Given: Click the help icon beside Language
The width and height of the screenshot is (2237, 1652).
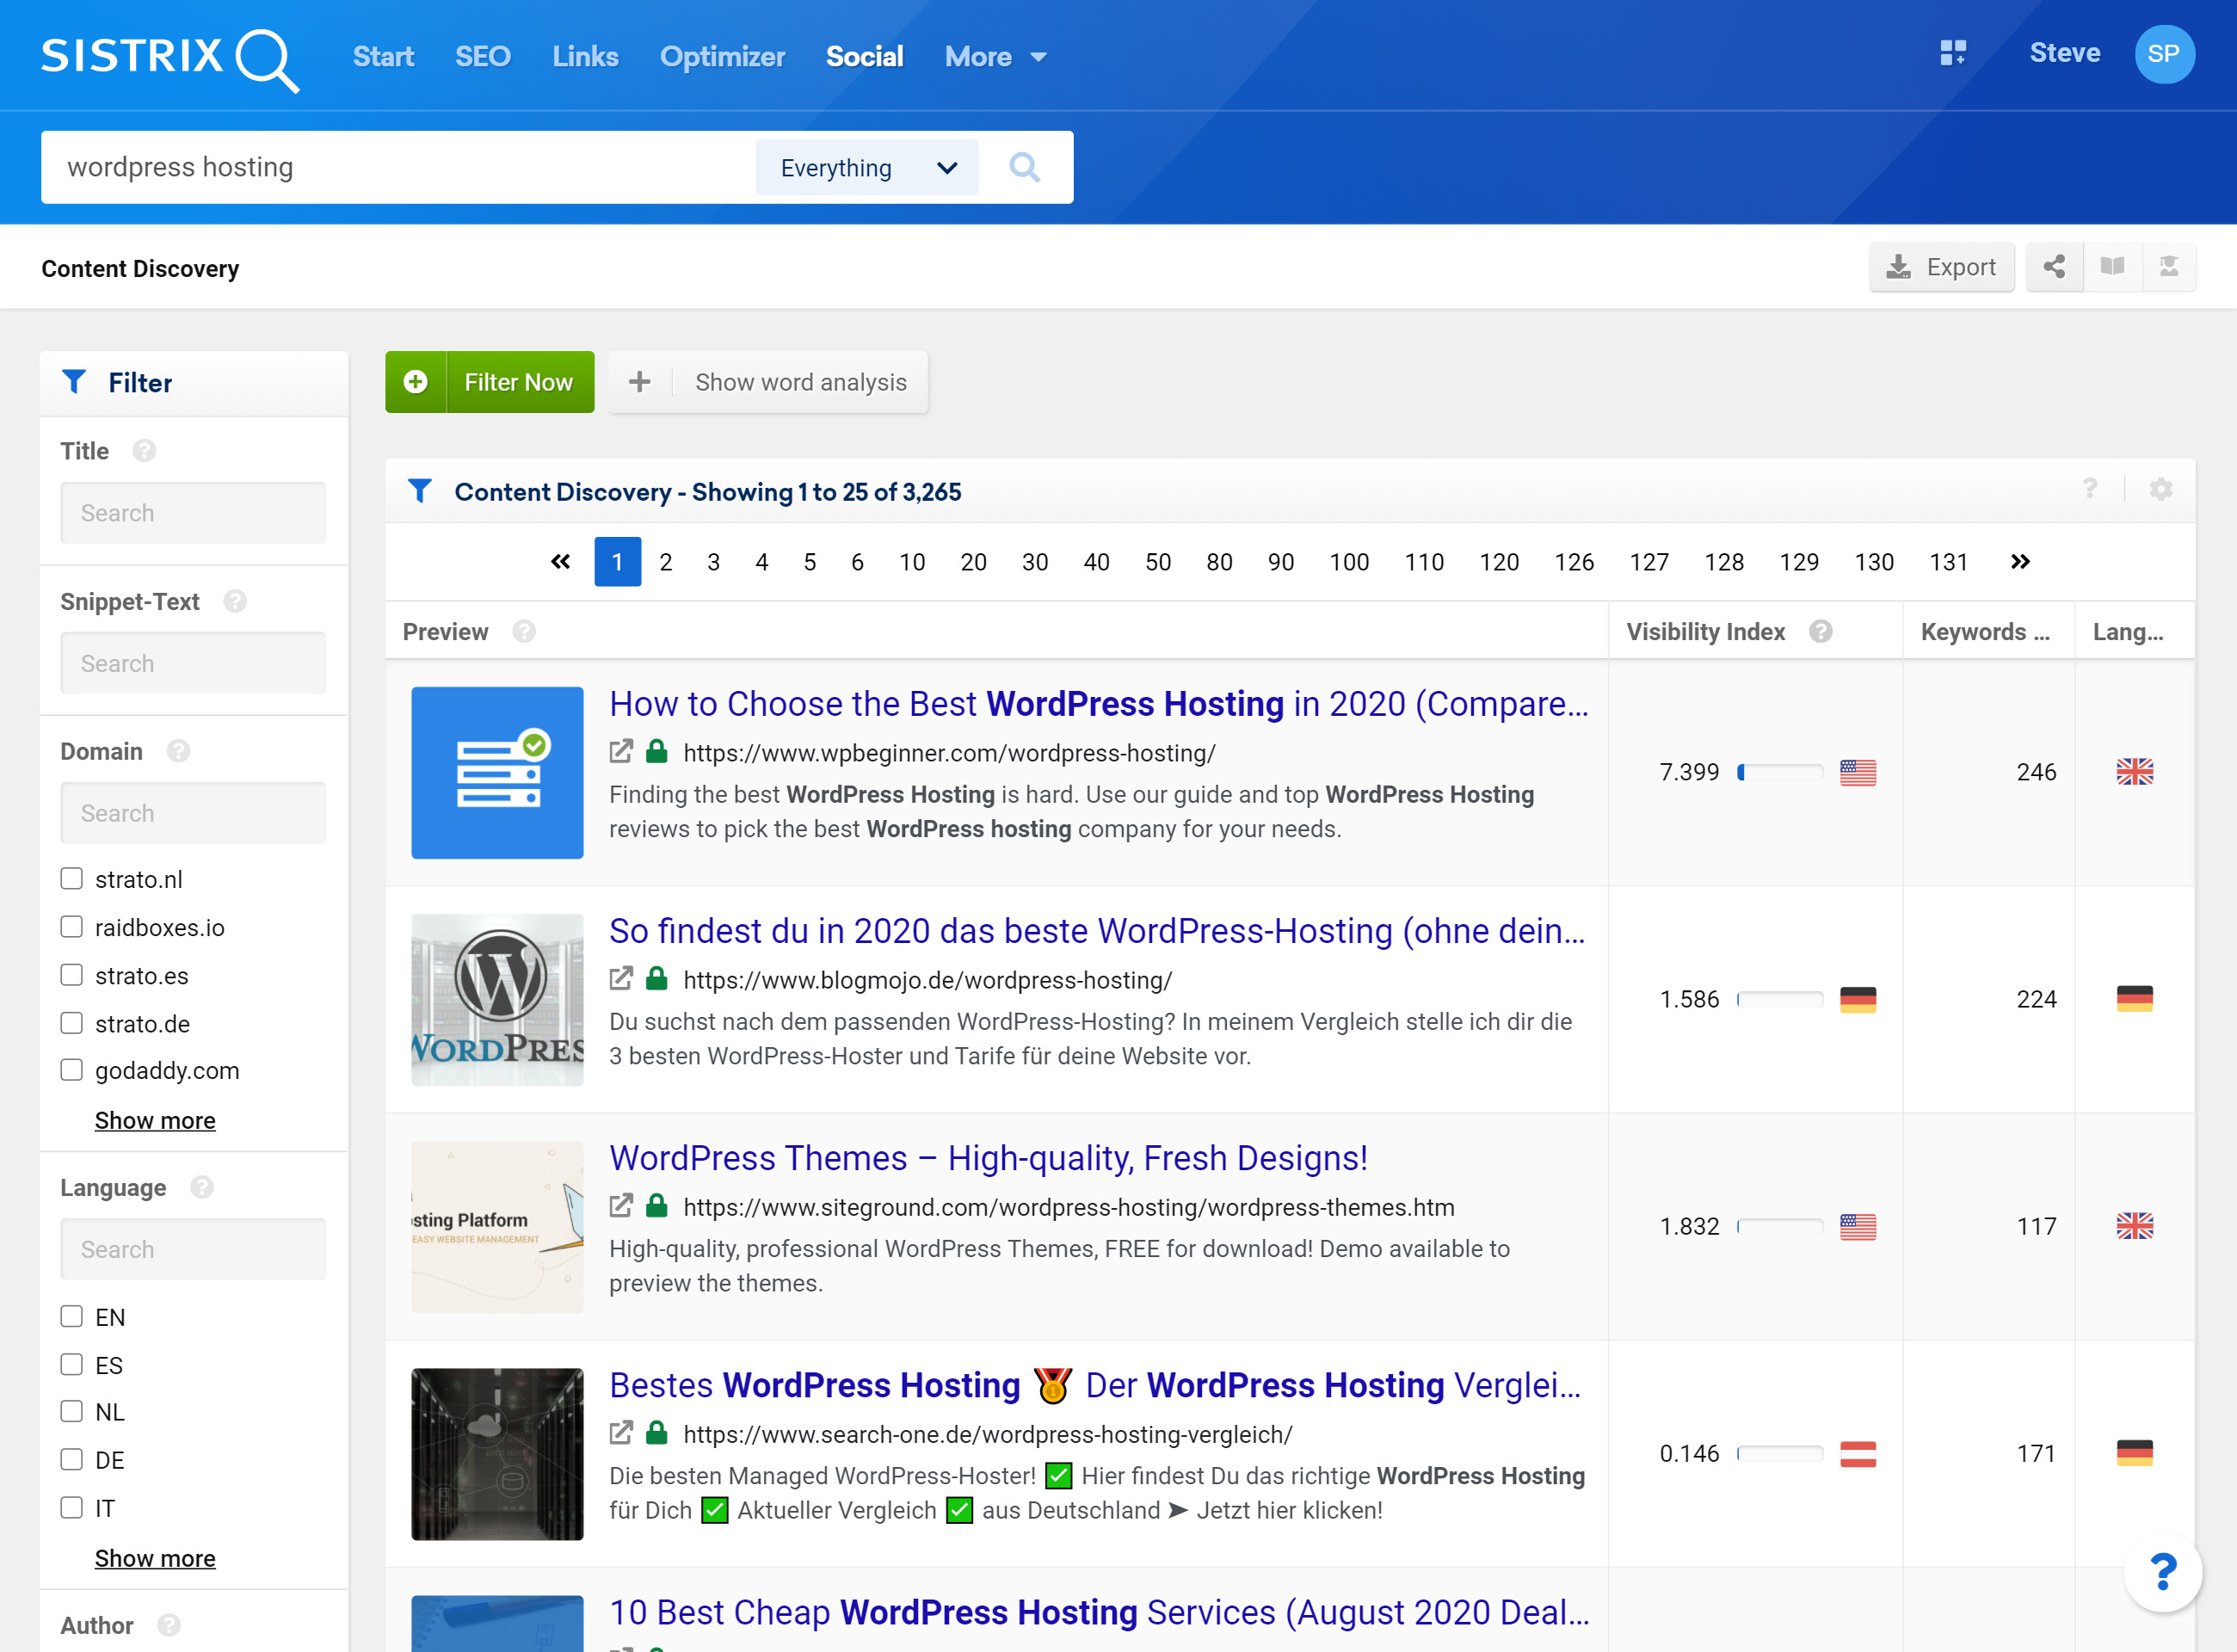Looking at the screenshot, I should pyautogui.click(x=202, y=1187).
